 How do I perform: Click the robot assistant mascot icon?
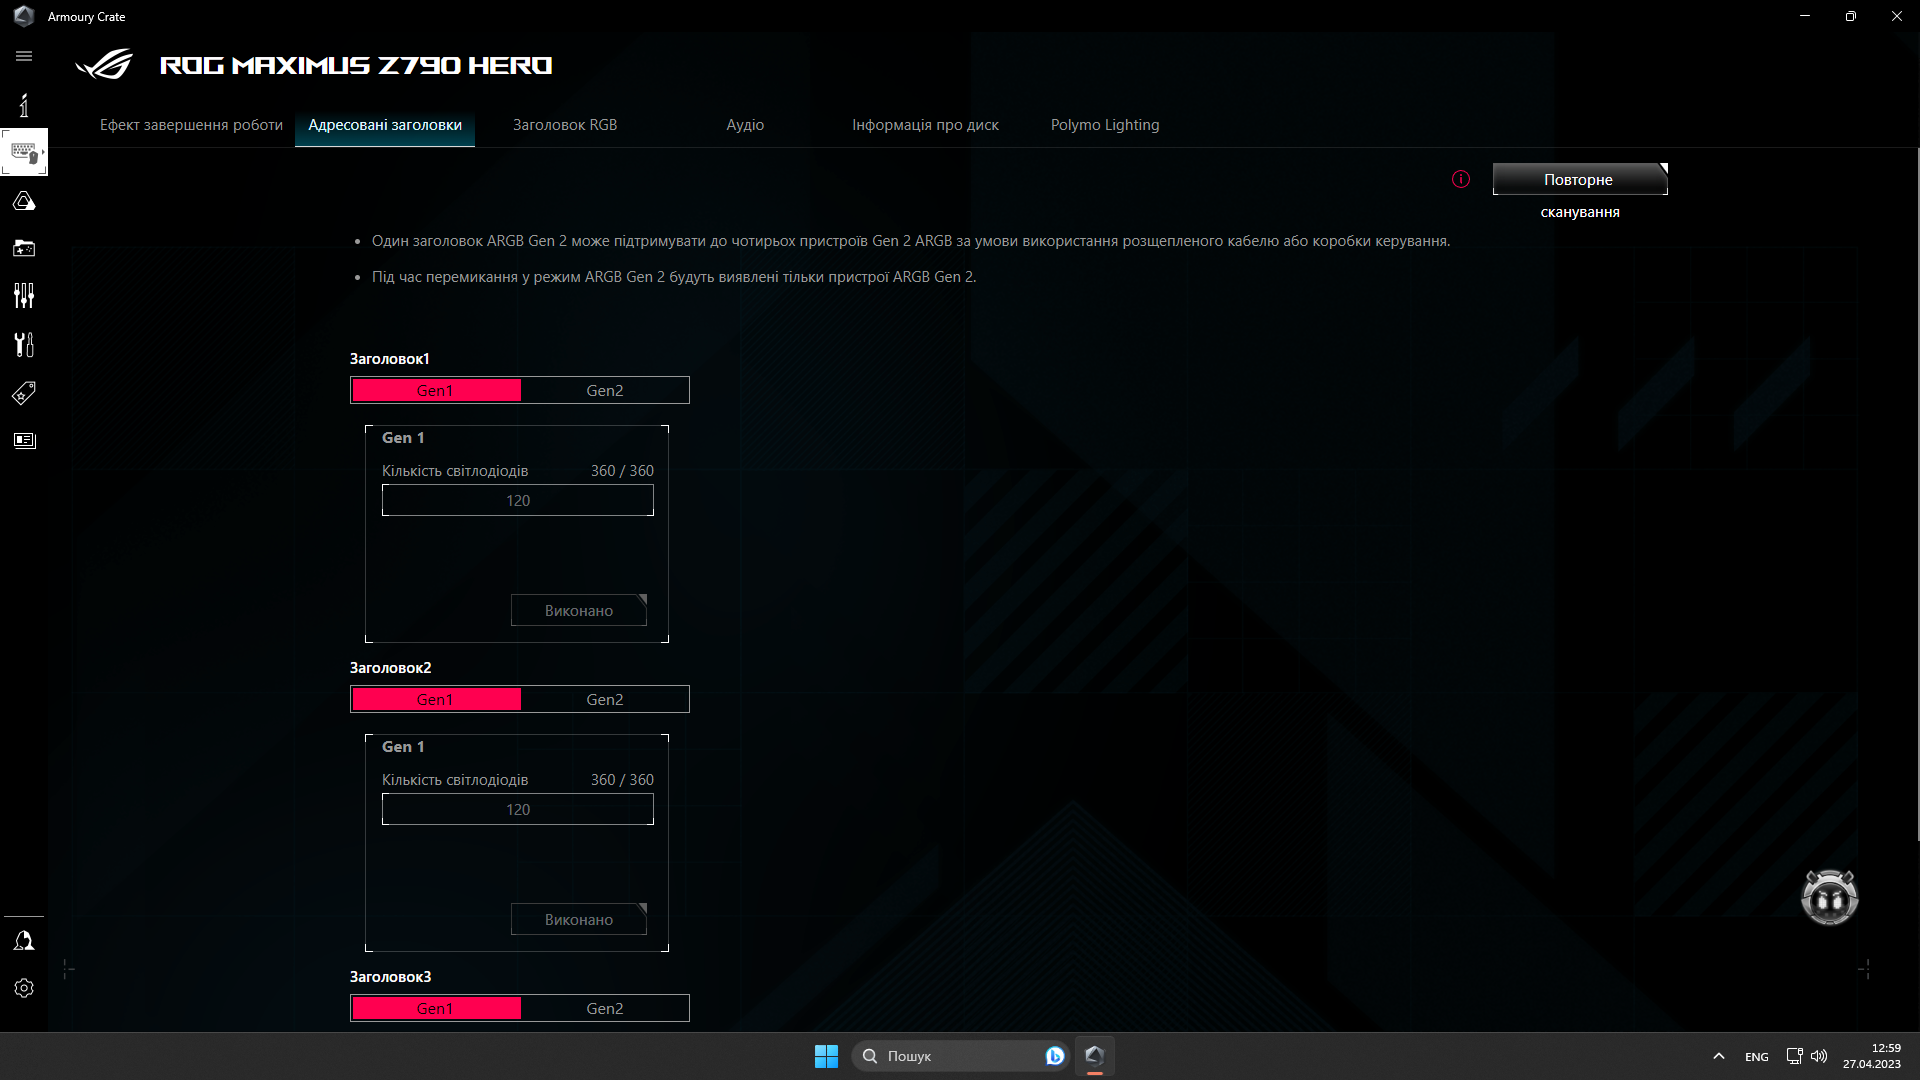point(1829,897)
